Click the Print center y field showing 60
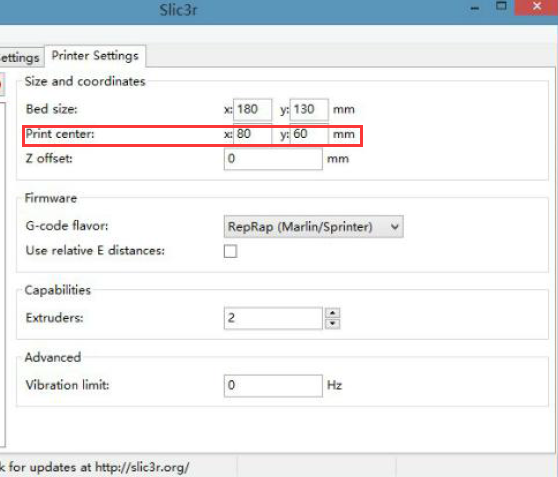Image resolution: width=558 pixels, height=477 pixels. (x=309, y=134)
